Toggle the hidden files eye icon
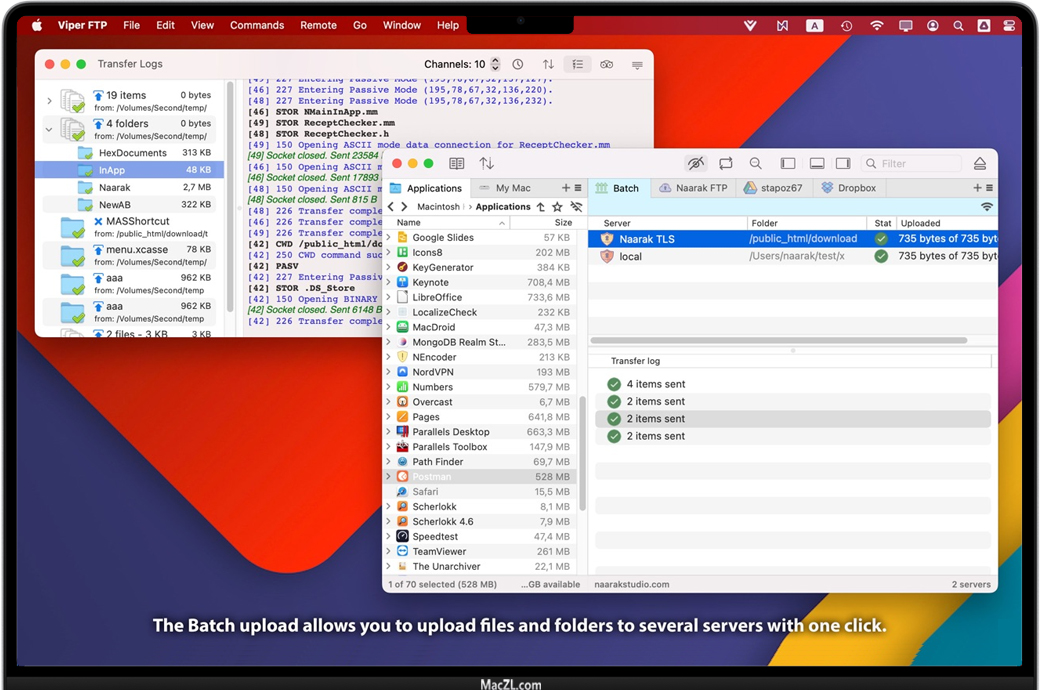The image size is (1040, 690). point(696,163)
